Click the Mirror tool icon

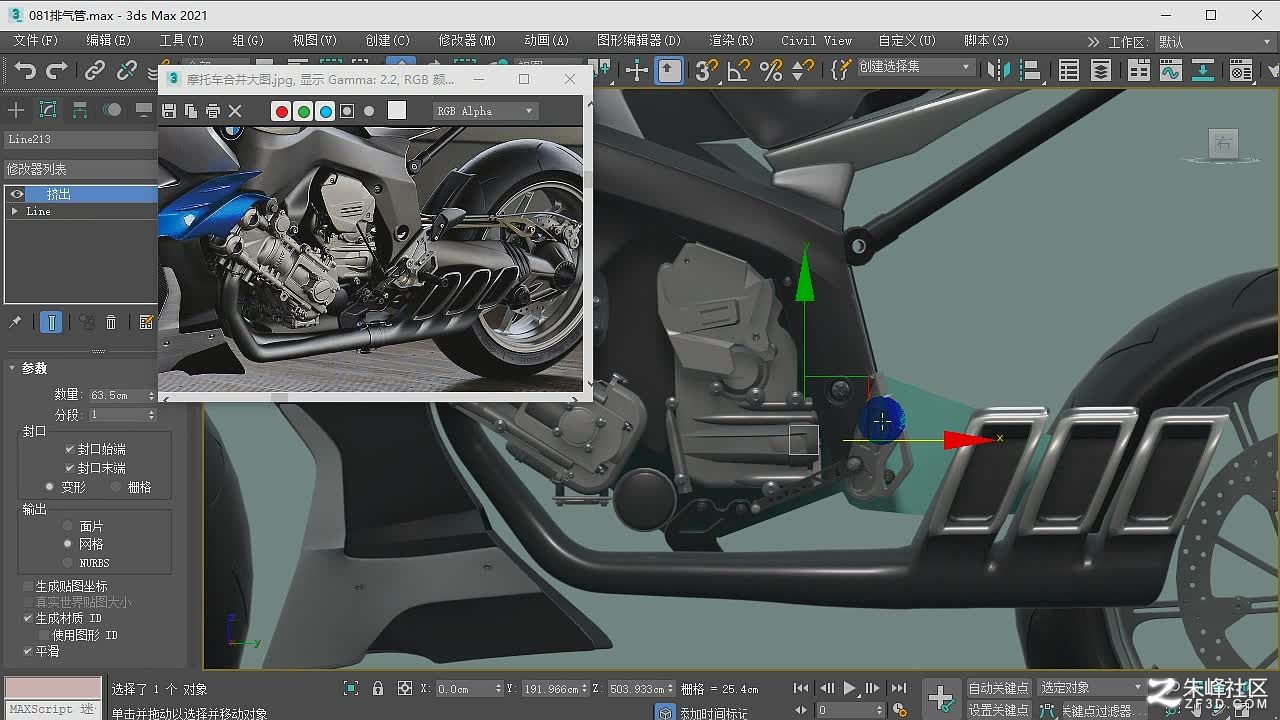pos(998,70)
